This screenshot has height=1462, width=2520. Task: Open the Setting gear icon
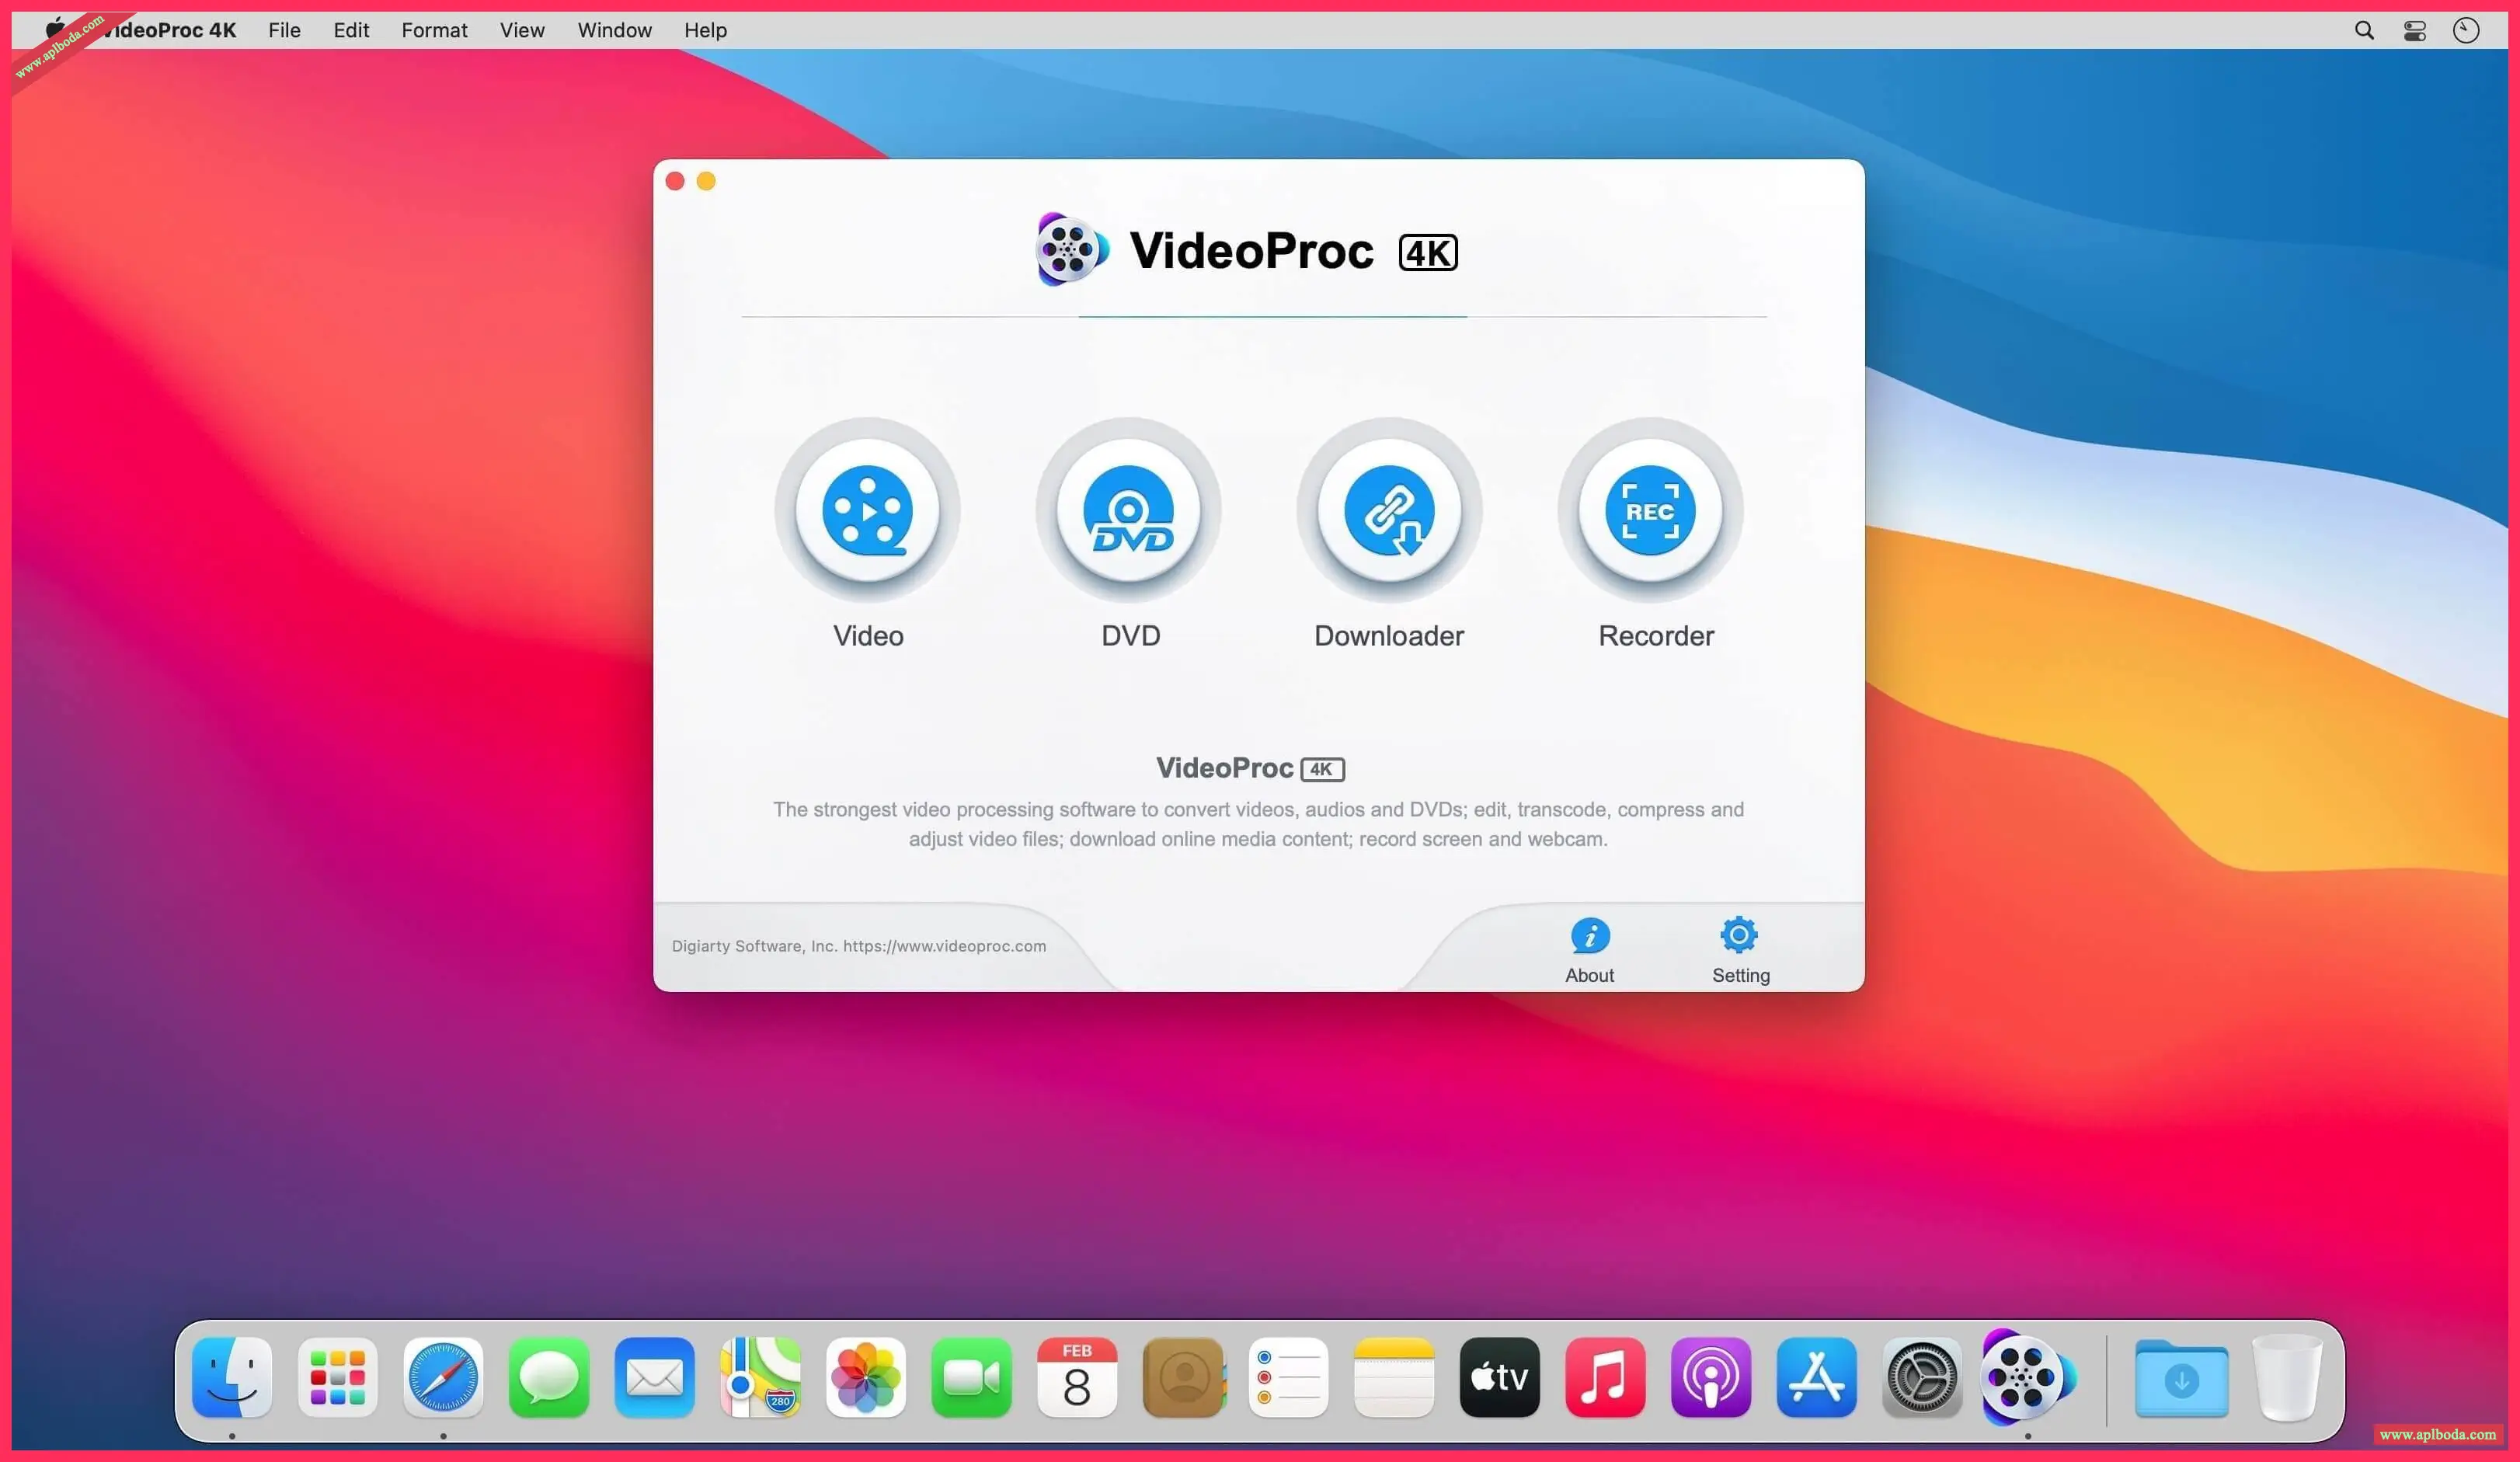click(1739, 936)
